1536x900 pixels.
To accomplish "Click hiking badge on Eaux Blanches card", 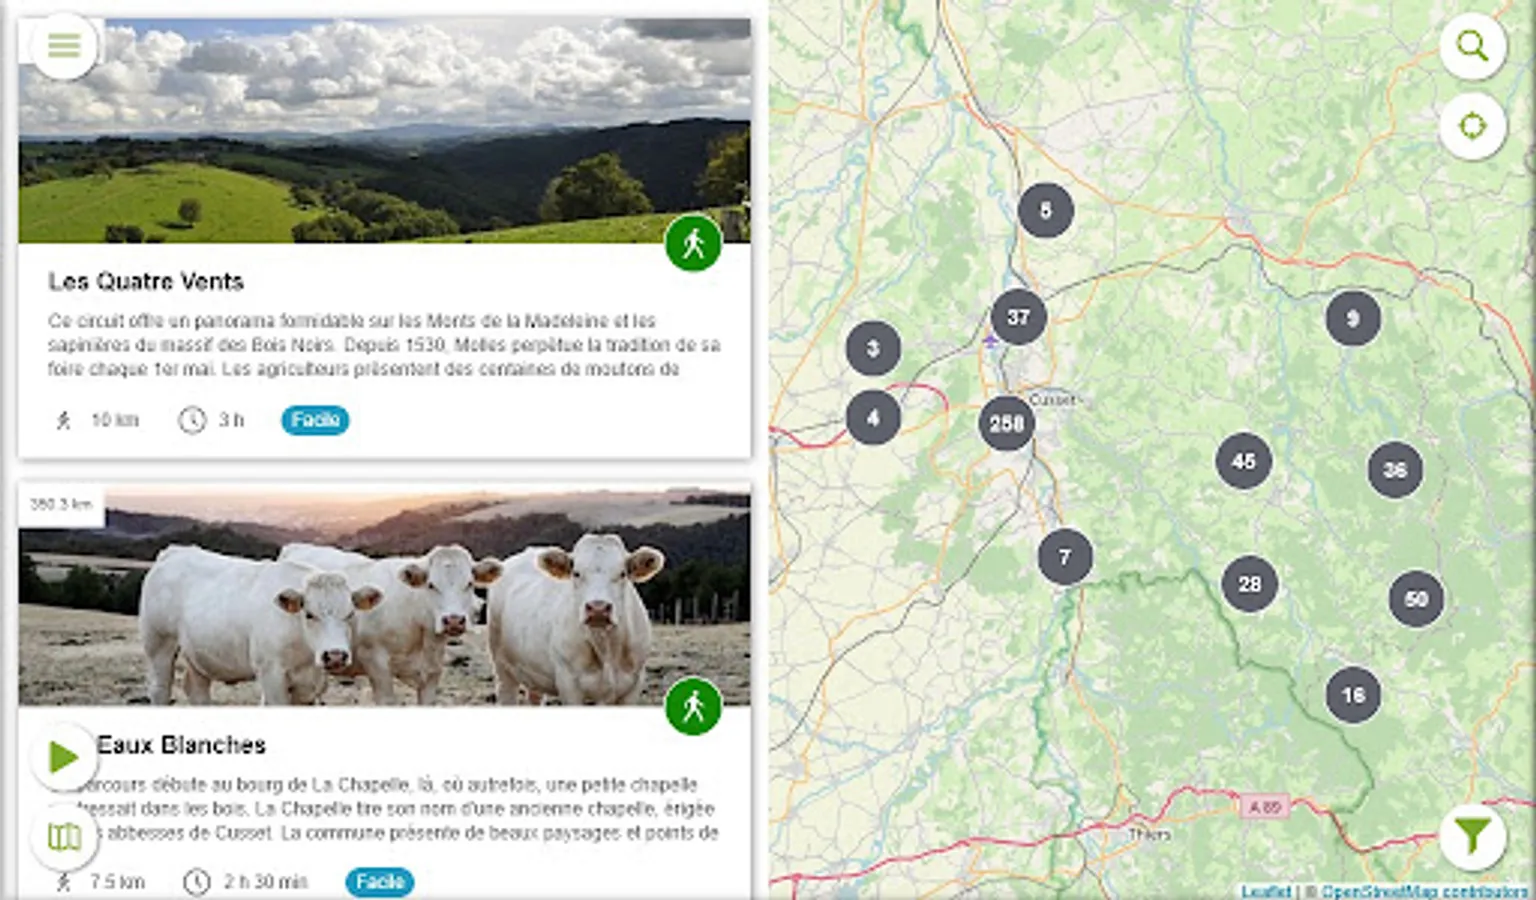I will click(x=693, y=707).
